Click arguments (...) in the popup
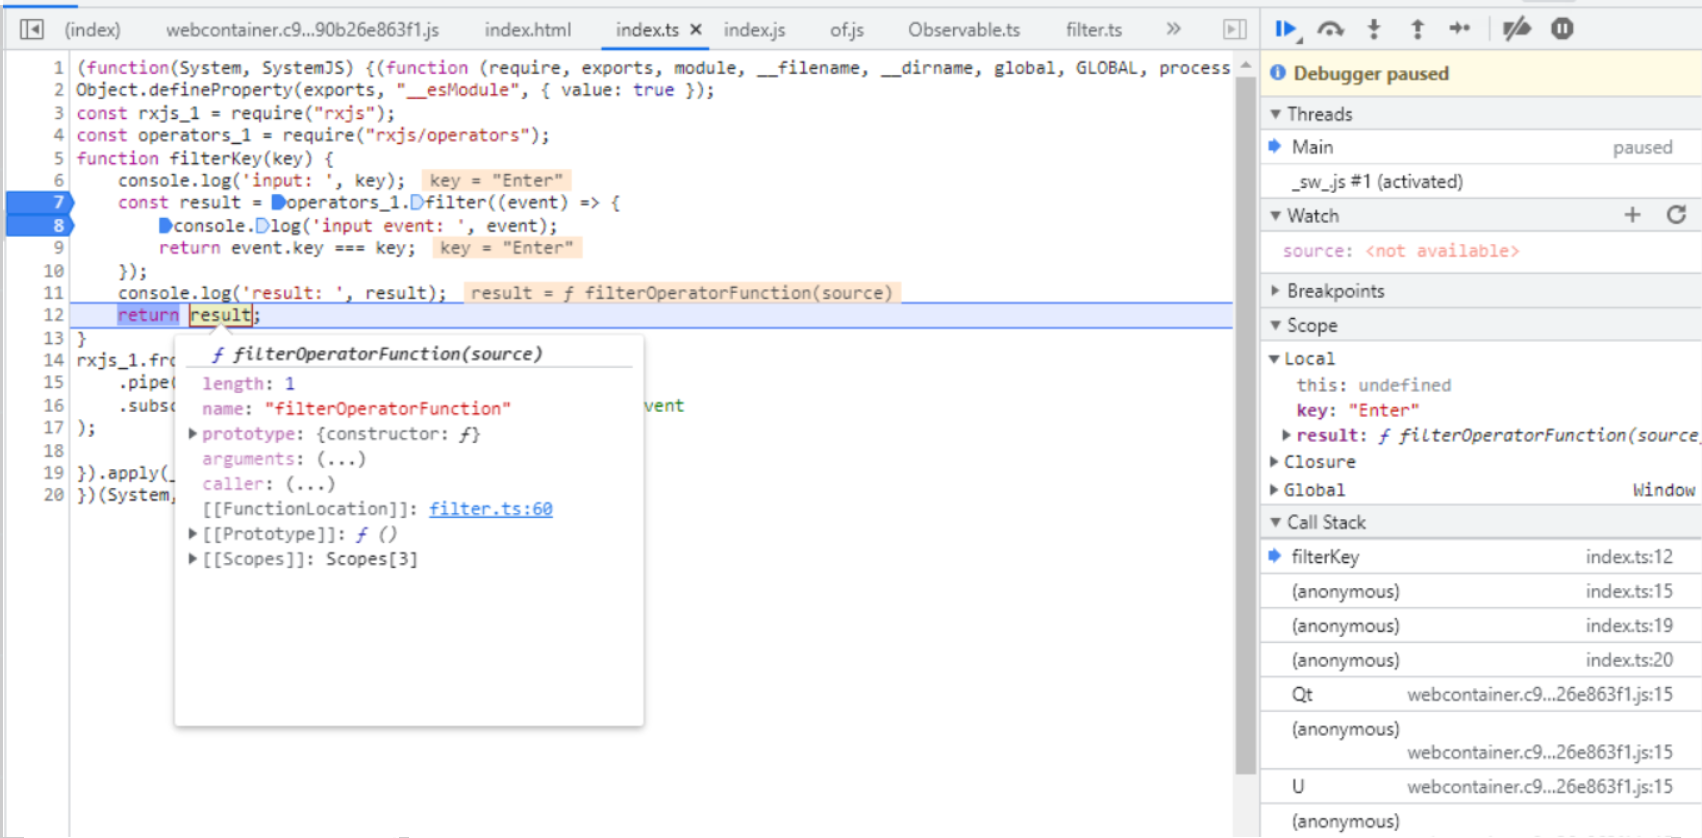 [284, 459]
